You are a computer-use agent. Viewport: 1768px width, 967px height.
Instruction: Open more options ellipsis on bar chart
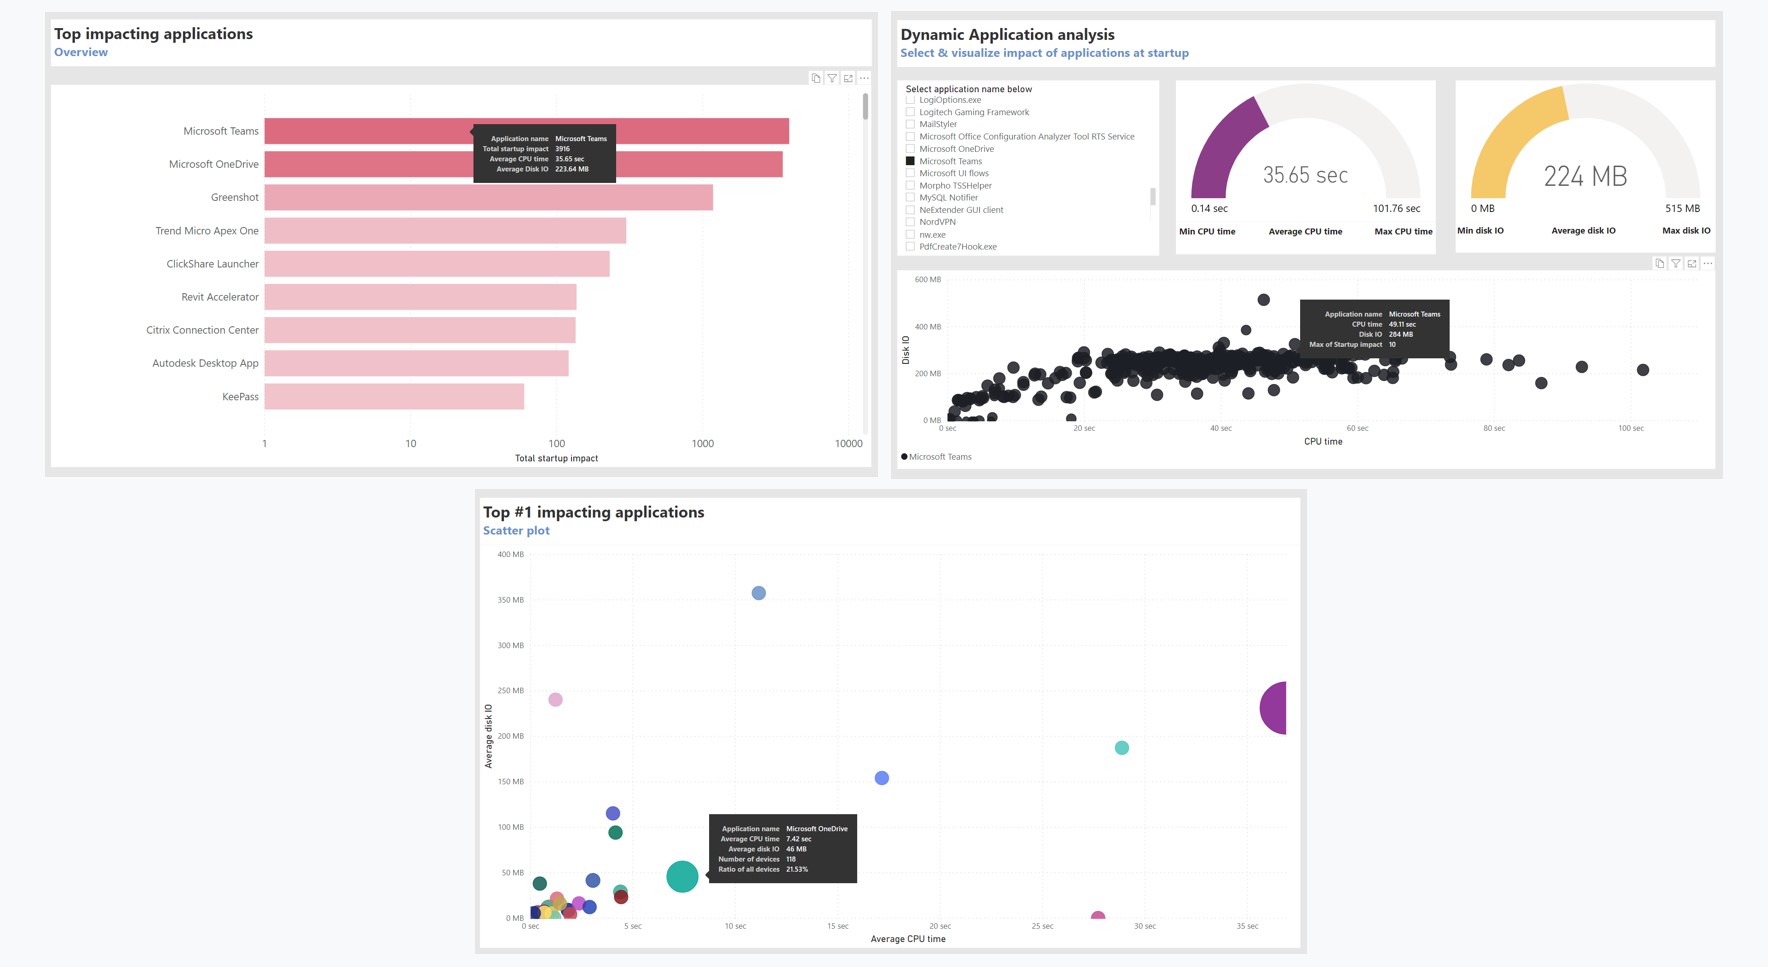(865, 78)
